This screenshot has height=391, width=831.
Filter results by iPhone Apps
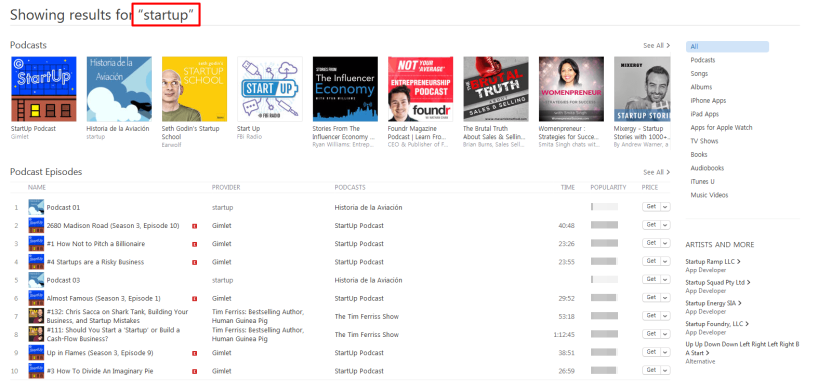[708, 101]
